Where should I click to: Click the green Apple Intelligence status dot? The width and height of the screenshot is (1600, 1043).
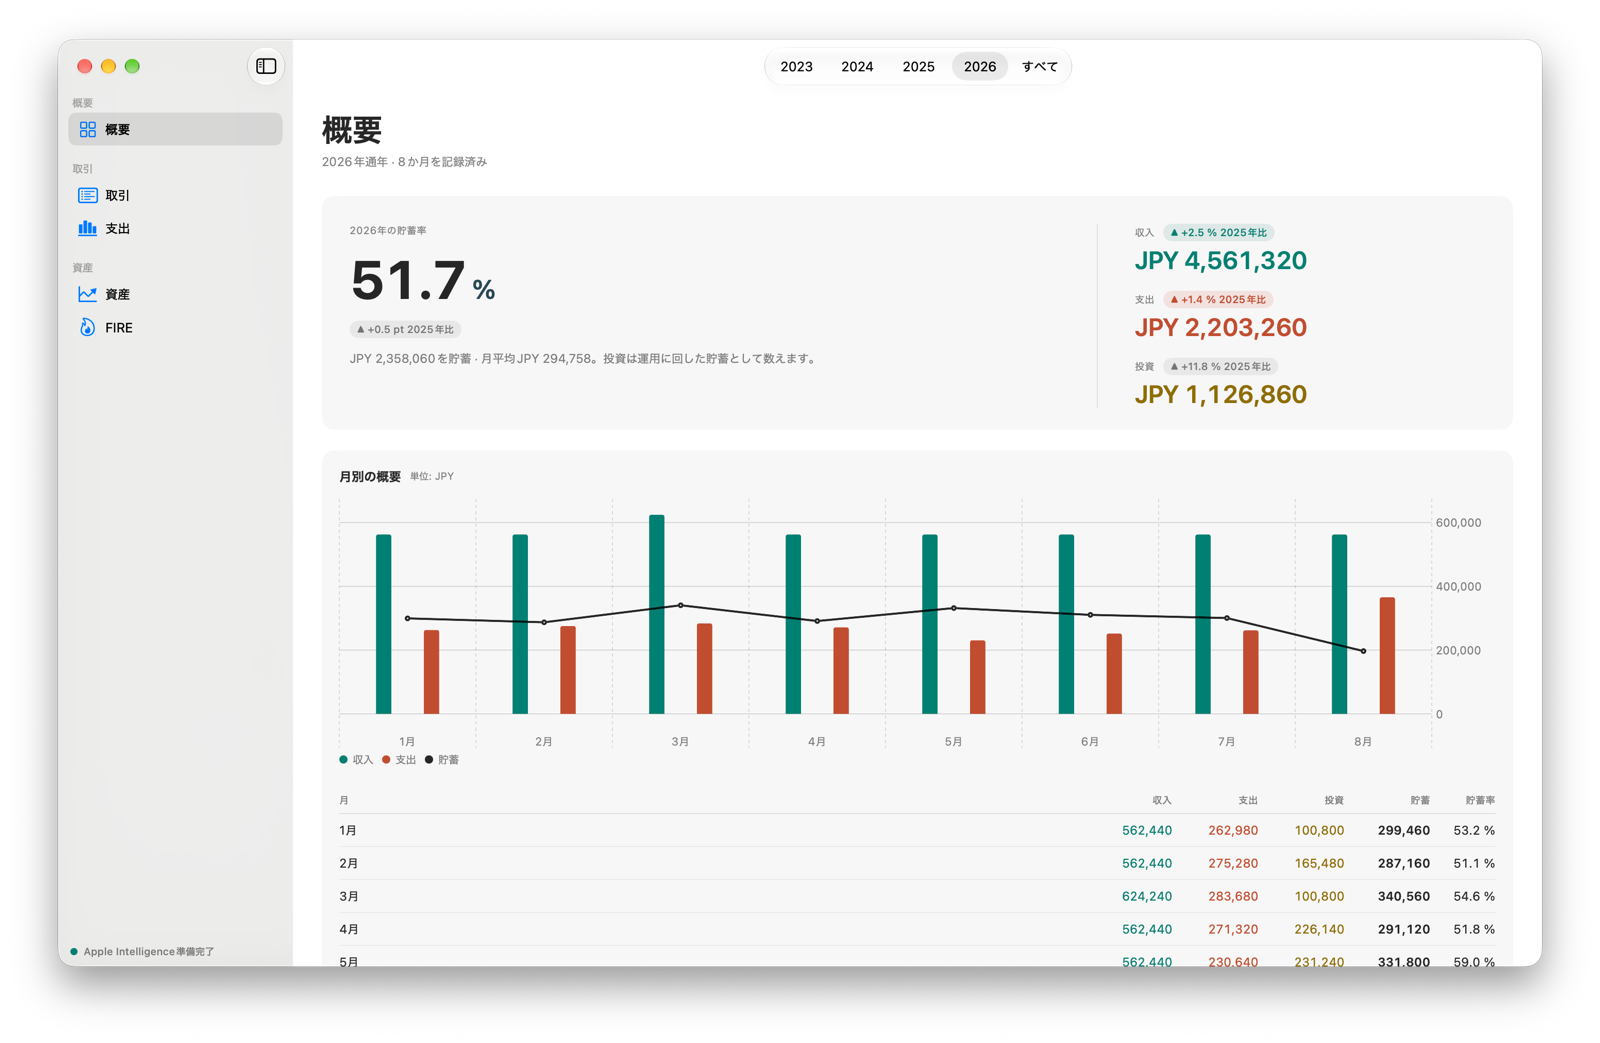point(74,952)
